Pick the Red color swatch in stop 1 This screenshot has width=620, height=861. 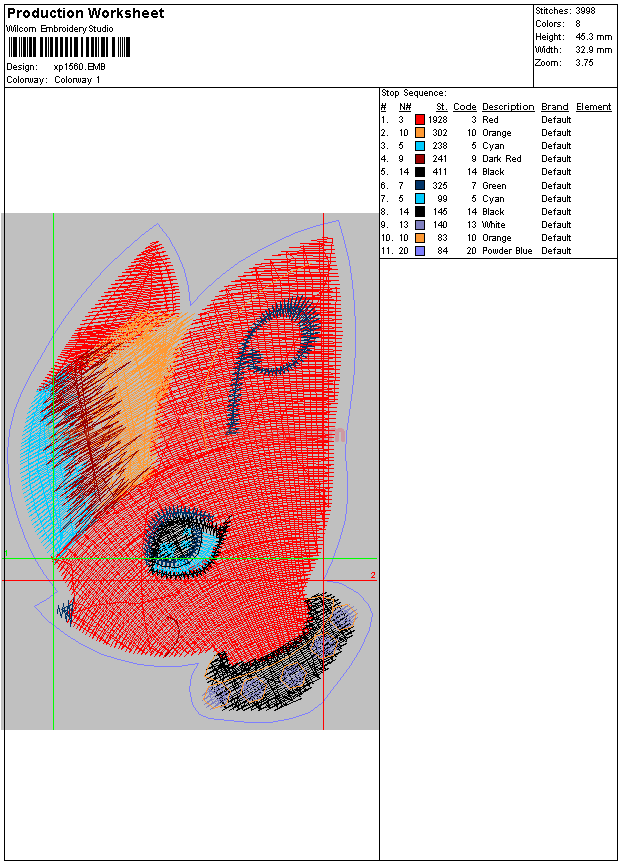[420, 120]
